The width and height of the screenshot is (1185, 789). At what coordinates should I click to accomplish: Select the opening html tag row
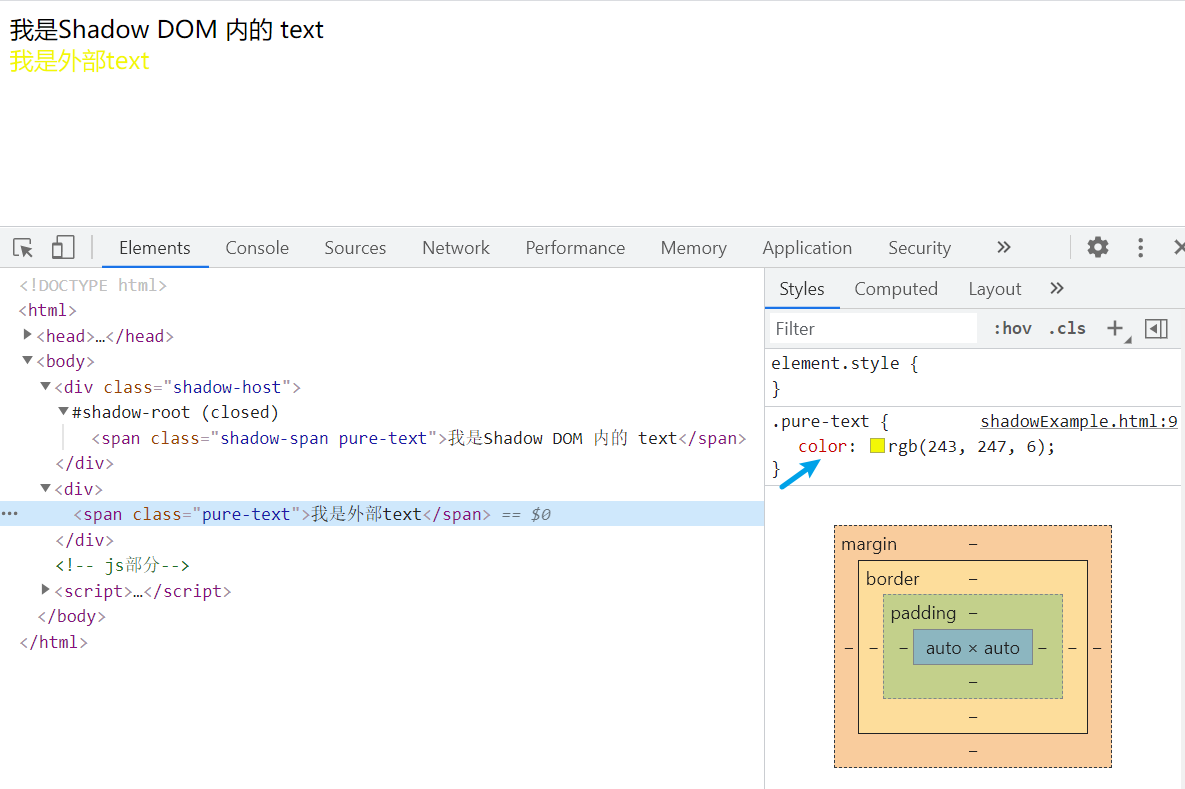tap(48, 310)
